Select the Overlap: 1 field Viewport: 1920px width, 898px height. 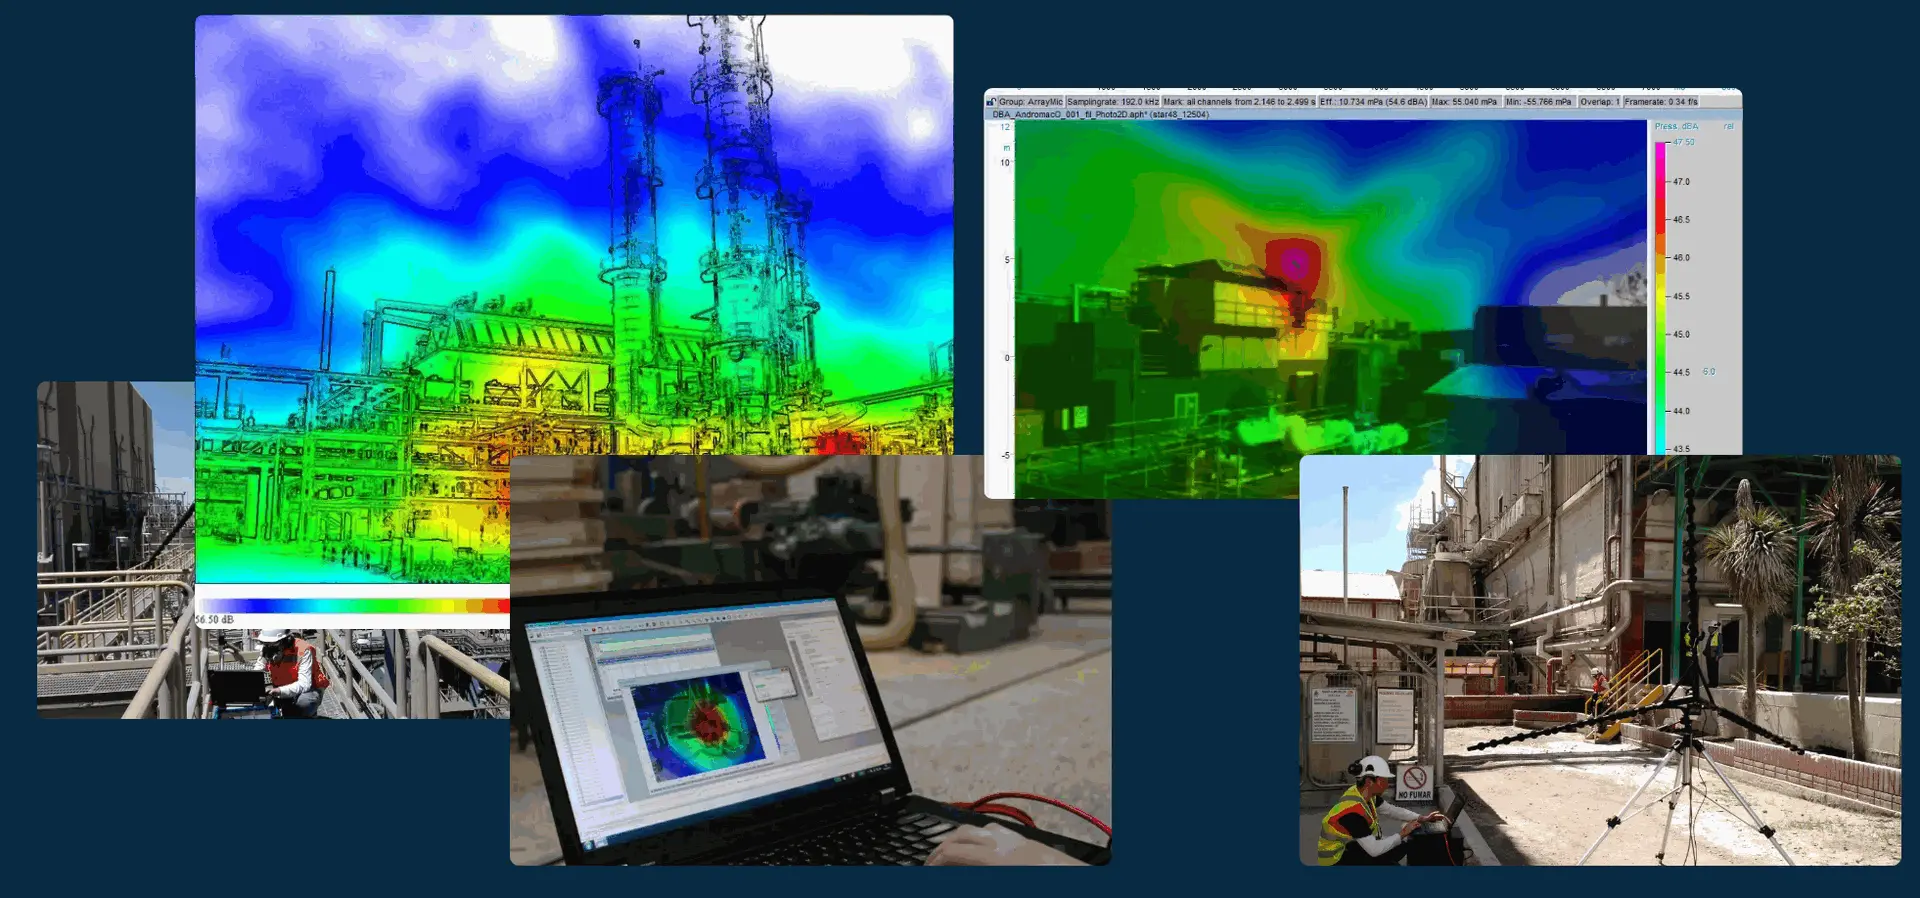click(1599, 102)
